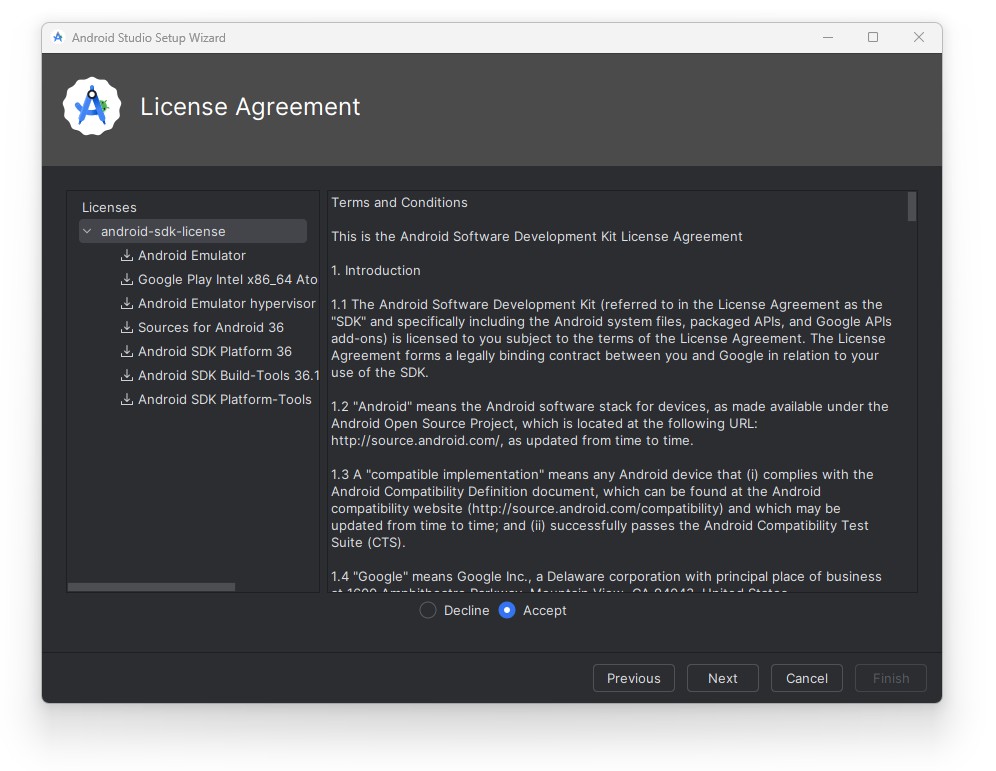
Task: Click the horizontal scrollbar under Licenses list
Action: (151, 587)
